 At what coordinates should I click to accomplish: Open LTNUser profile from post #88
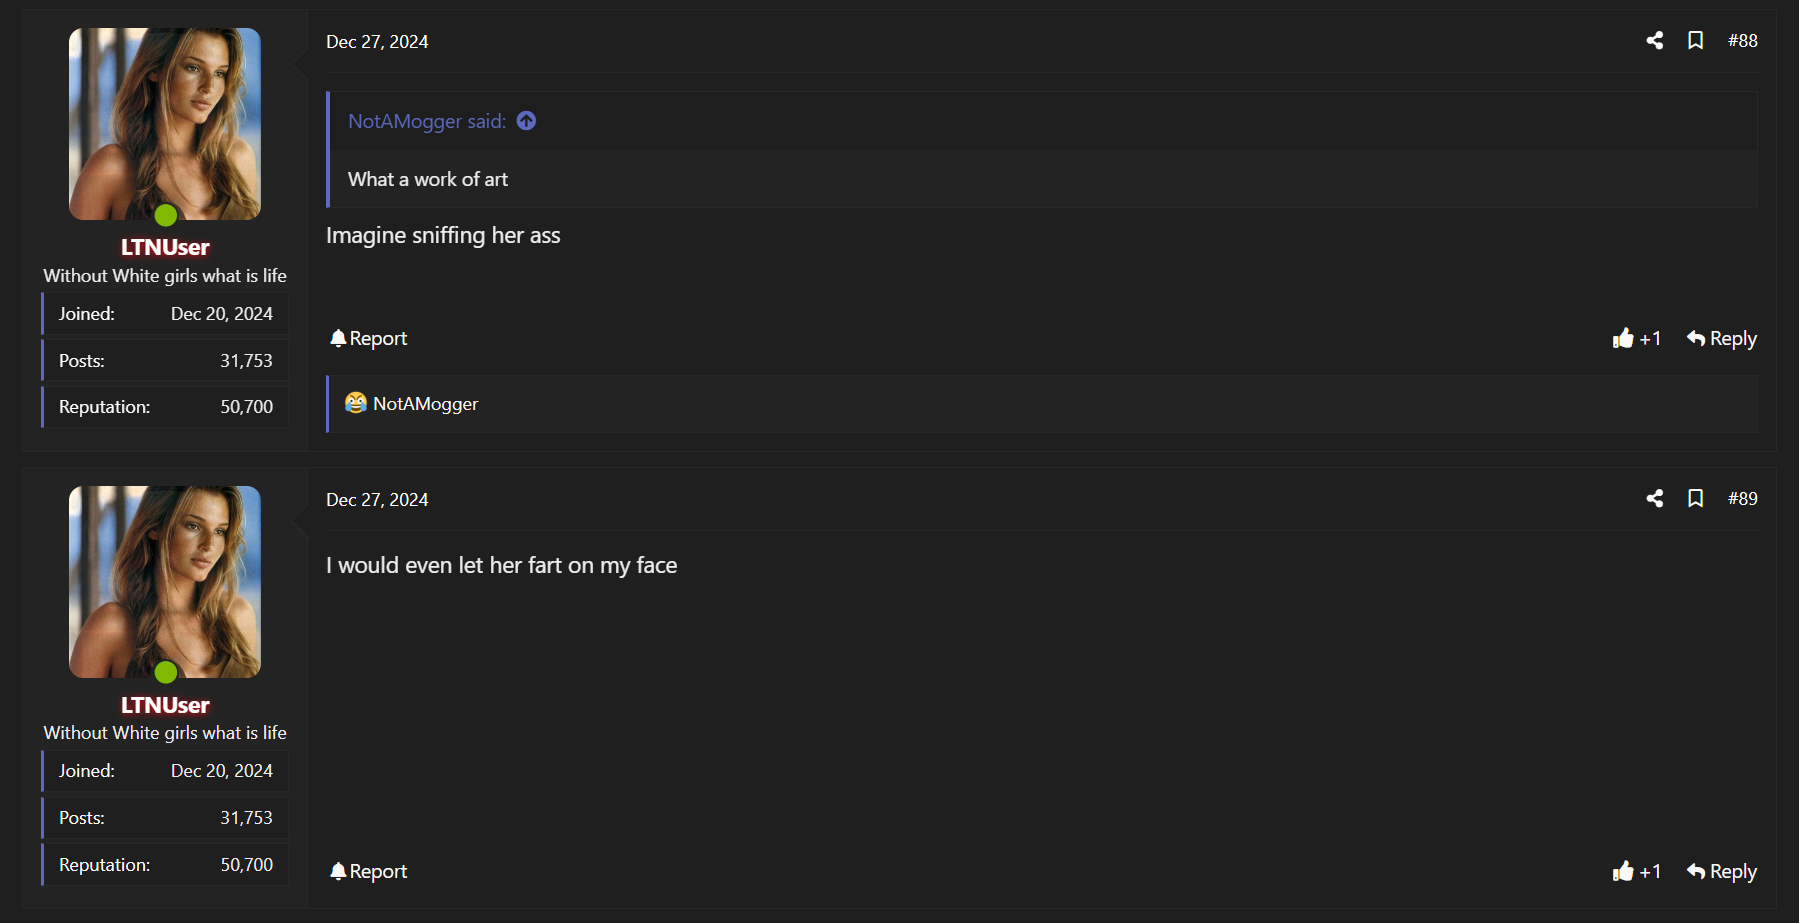click(165, 247)
